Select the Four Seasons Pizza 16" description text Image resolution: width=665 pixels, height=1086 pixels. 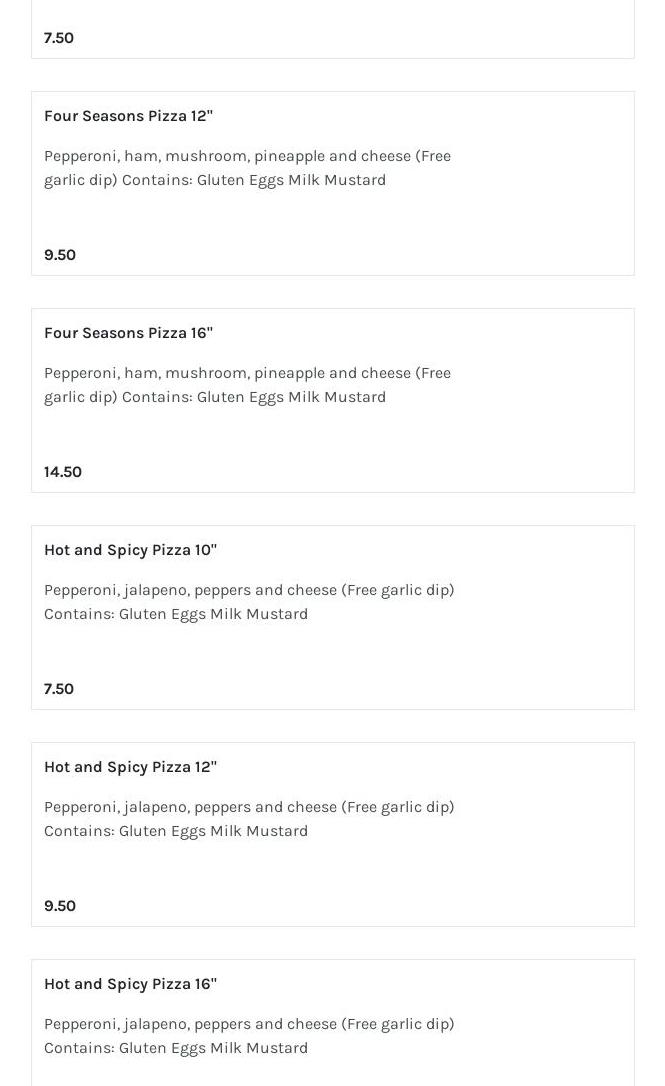(247, 385)
